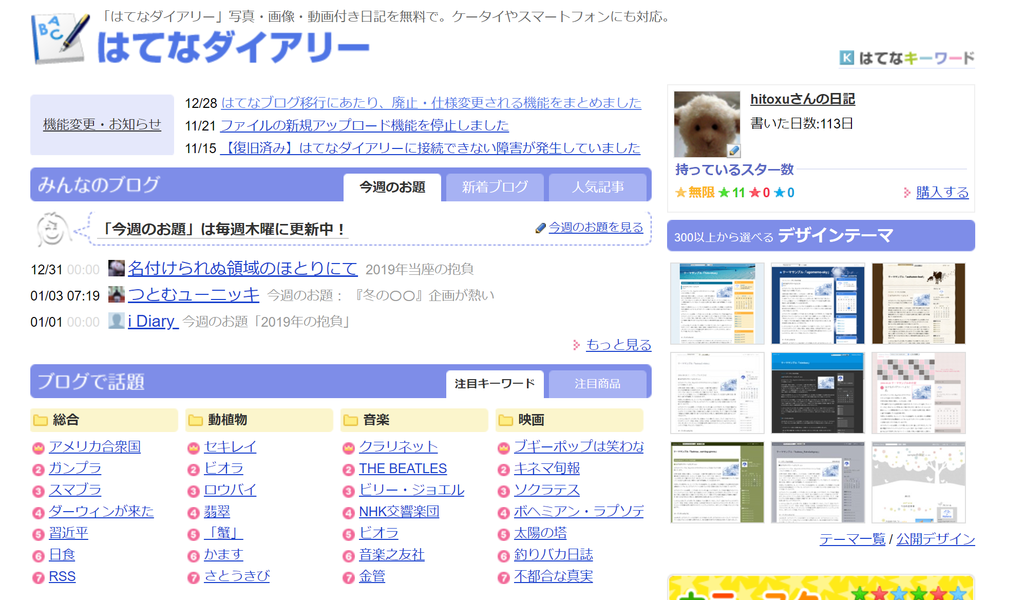Switch to the 注目商品 tab
Viewport: 1024px width, 600px height.
click(x=598, y=384)
